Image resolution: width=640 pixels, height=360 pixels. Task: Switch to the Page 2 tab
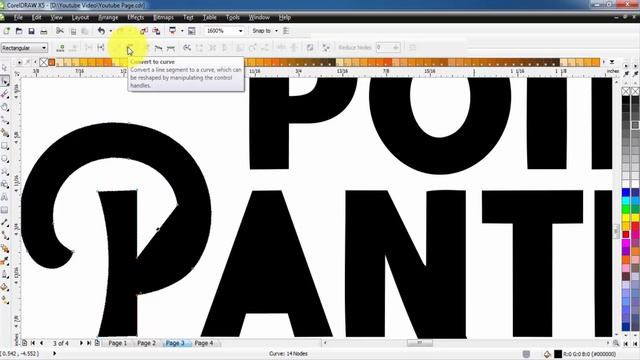tap(146, 343)
